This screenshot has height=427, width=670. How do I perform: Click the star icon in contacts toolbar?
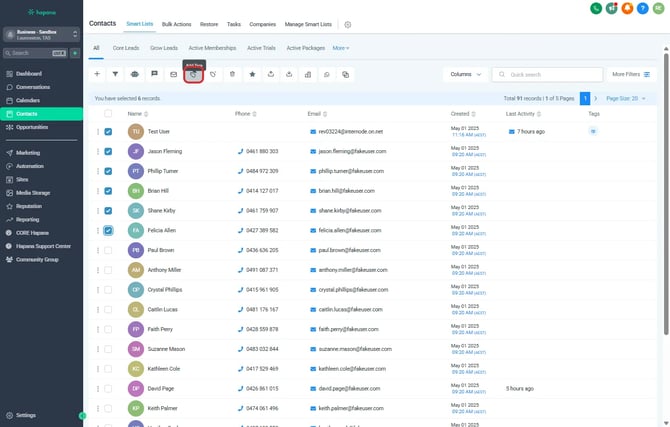click(251, 74)
